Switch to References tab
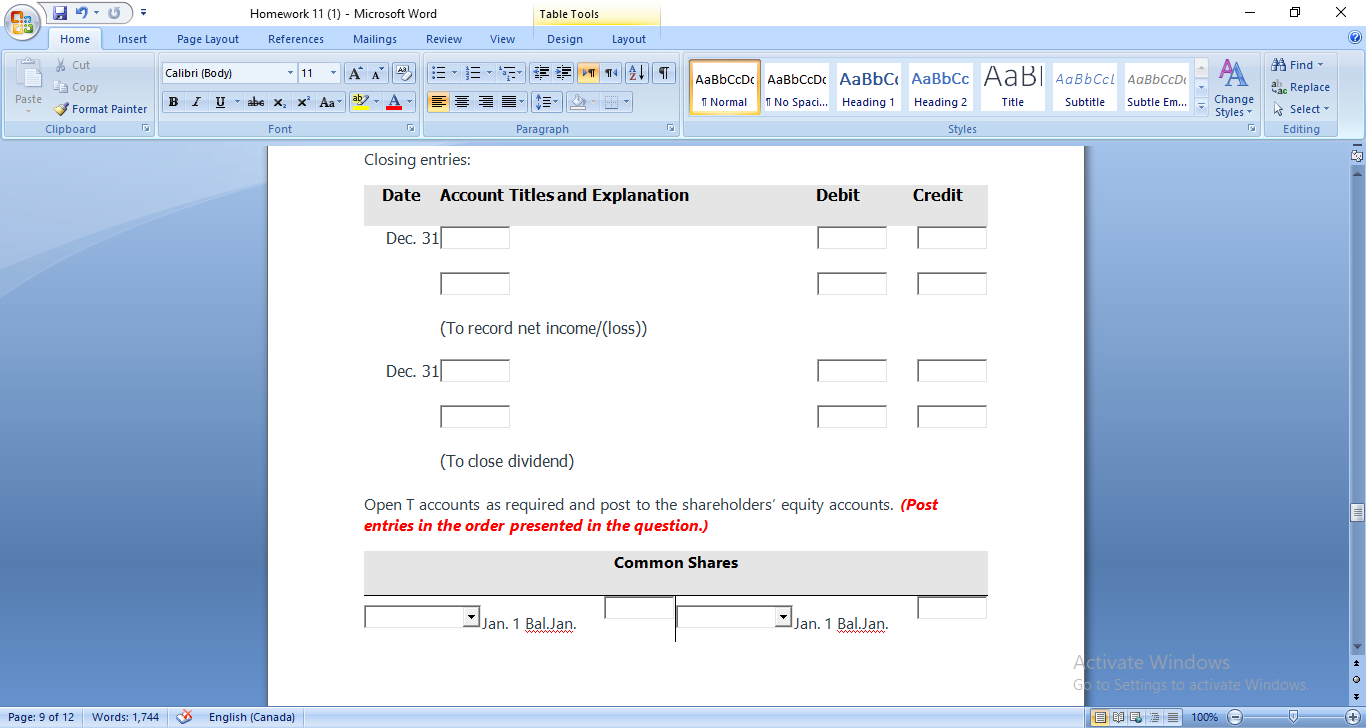Viewport: 1366px width, 728px height. [x=296, y=39]
